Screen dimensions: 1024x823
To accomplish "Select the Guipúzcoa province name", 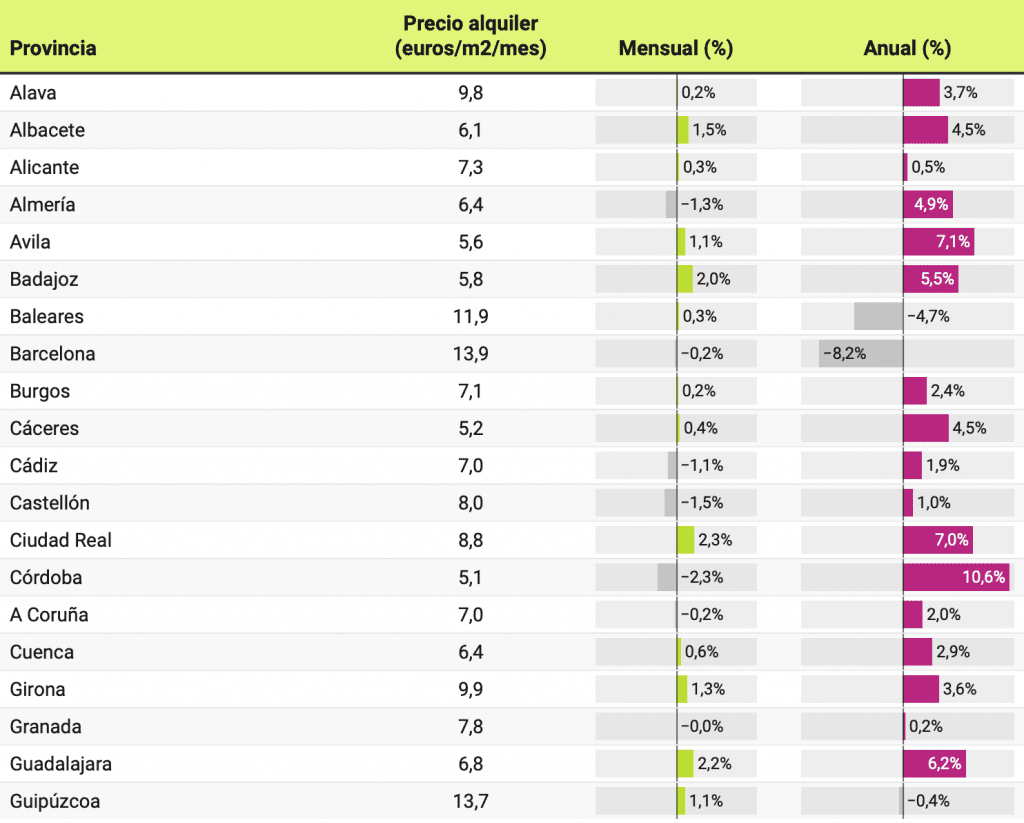I will tap(55, 801).
